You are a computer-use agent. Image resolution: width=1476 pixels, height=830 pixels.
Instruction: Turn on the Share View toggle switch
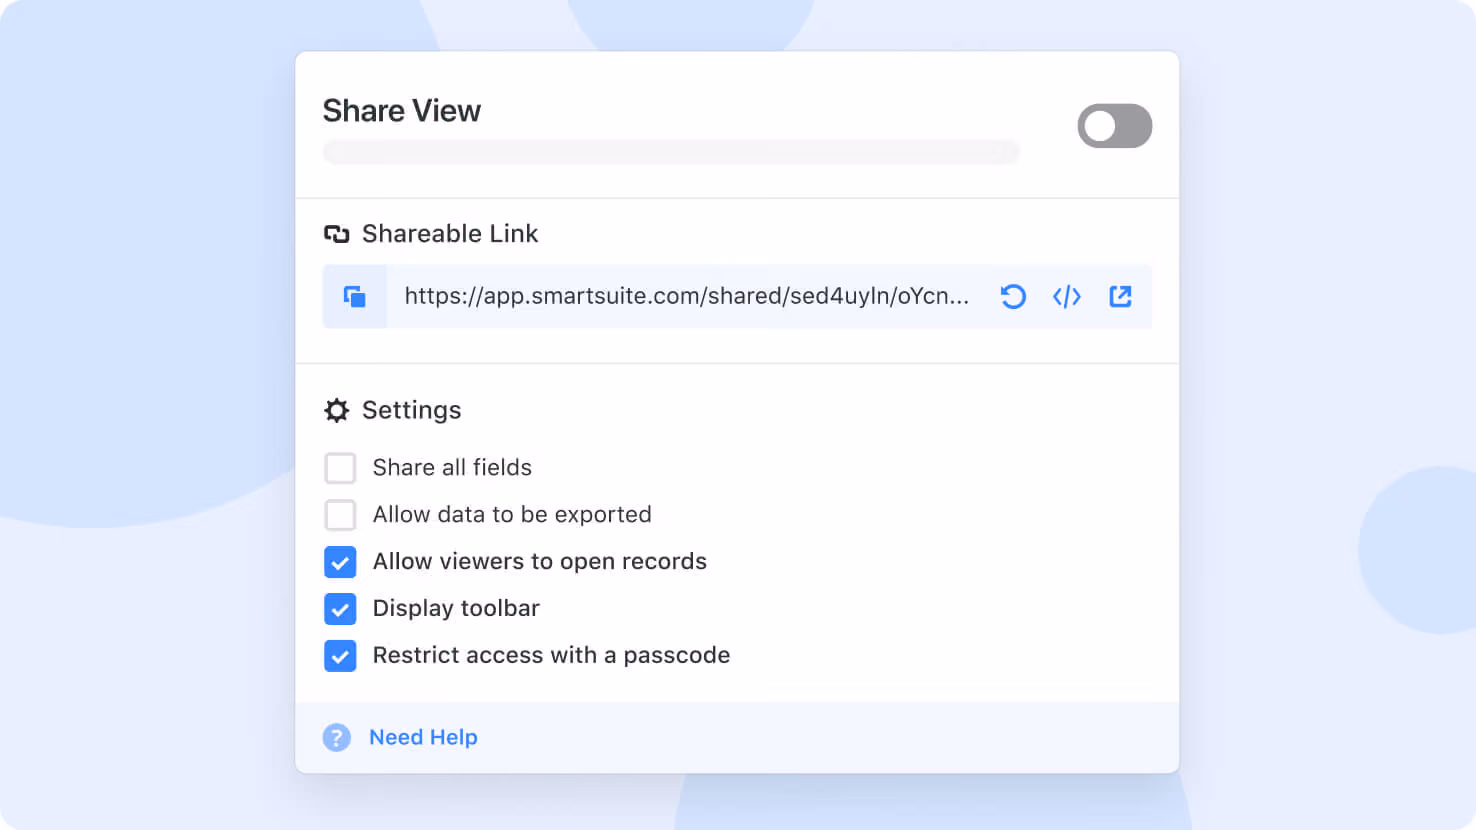[1114, 126]
